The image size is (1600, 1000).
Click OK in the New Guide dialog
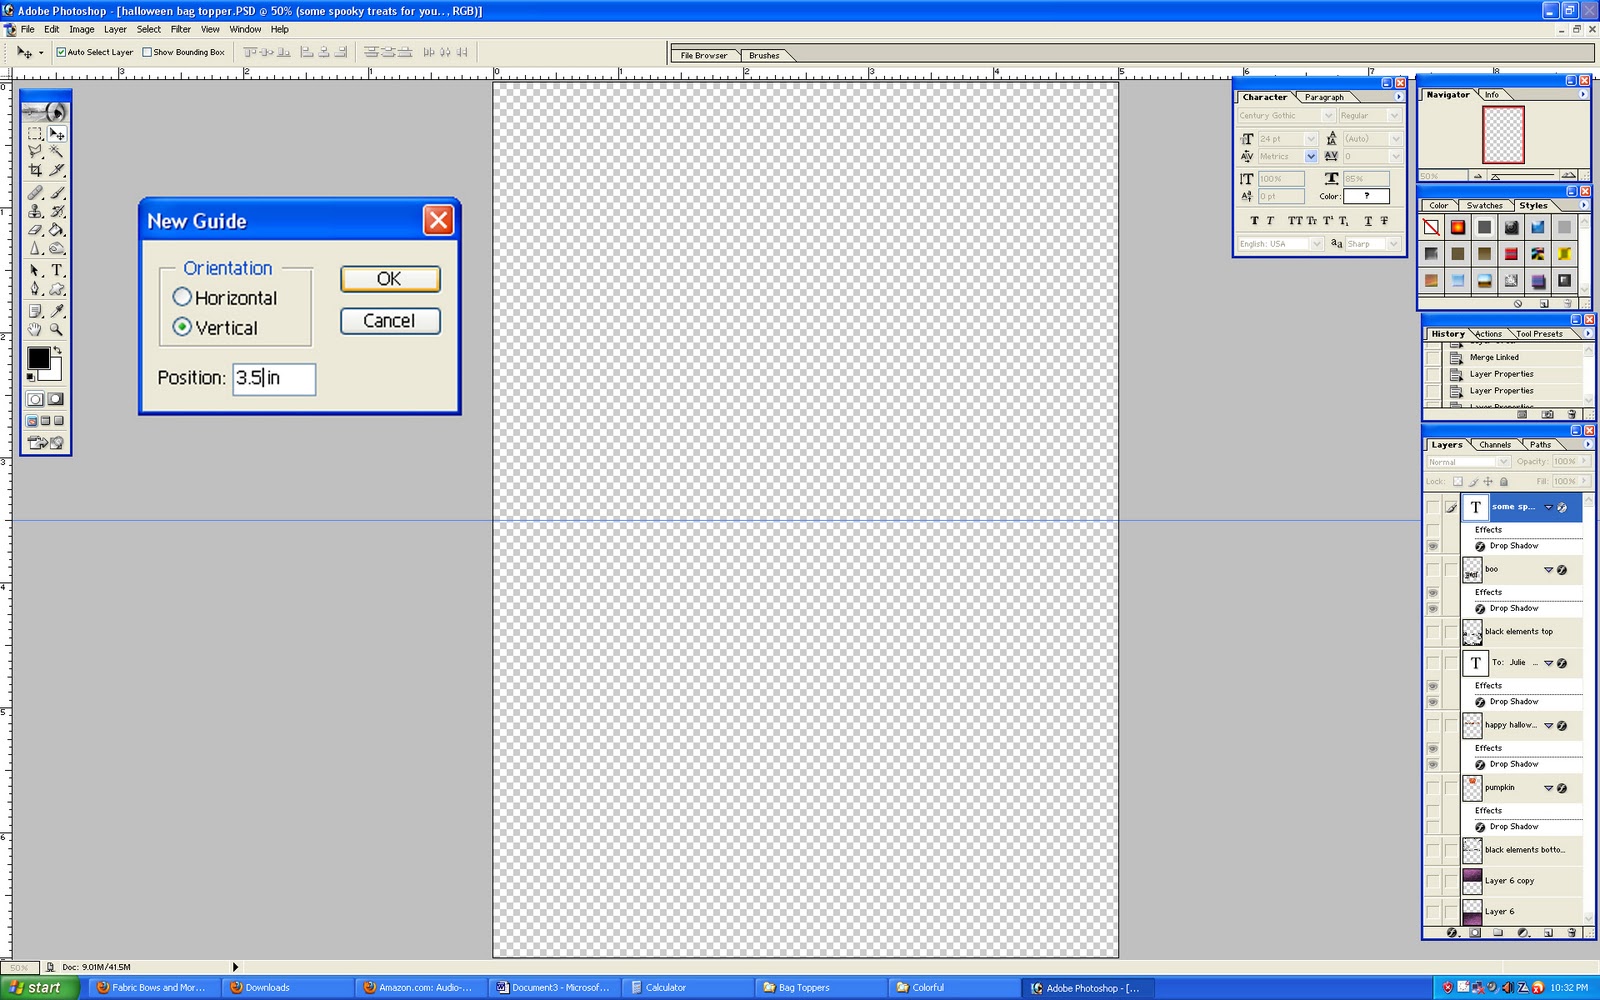coord(389,279)
